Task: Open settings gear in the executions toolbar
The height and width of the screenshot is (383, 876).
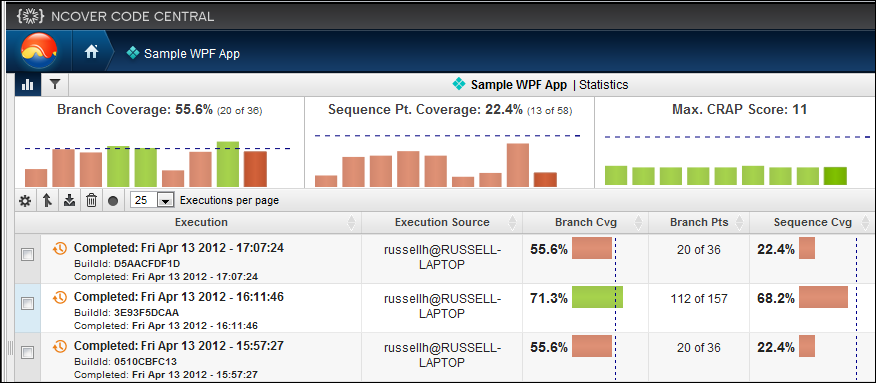Action: (x=25, y=200)
